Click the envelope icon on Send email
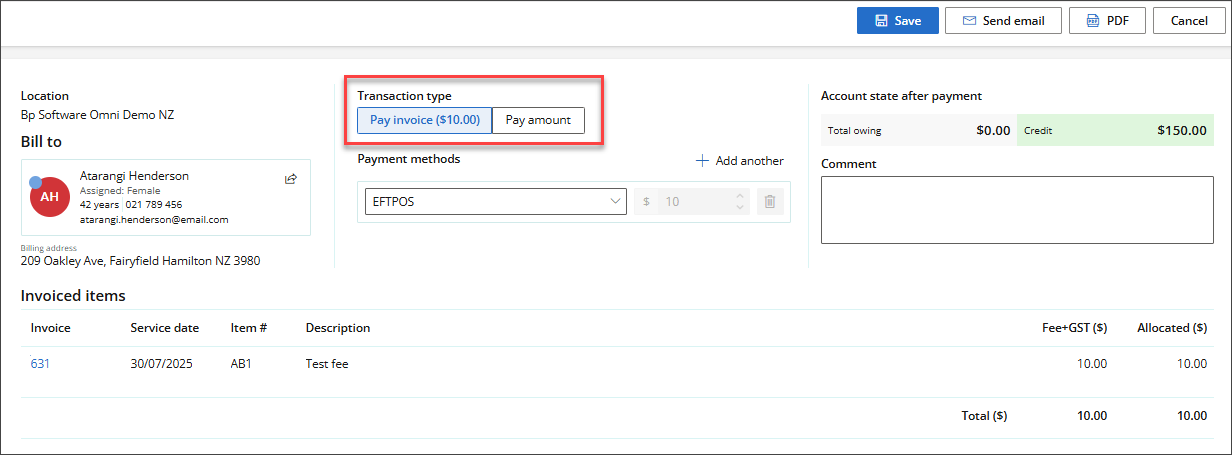Viewport: 1232px width, 455px height. tap(969, 21)
